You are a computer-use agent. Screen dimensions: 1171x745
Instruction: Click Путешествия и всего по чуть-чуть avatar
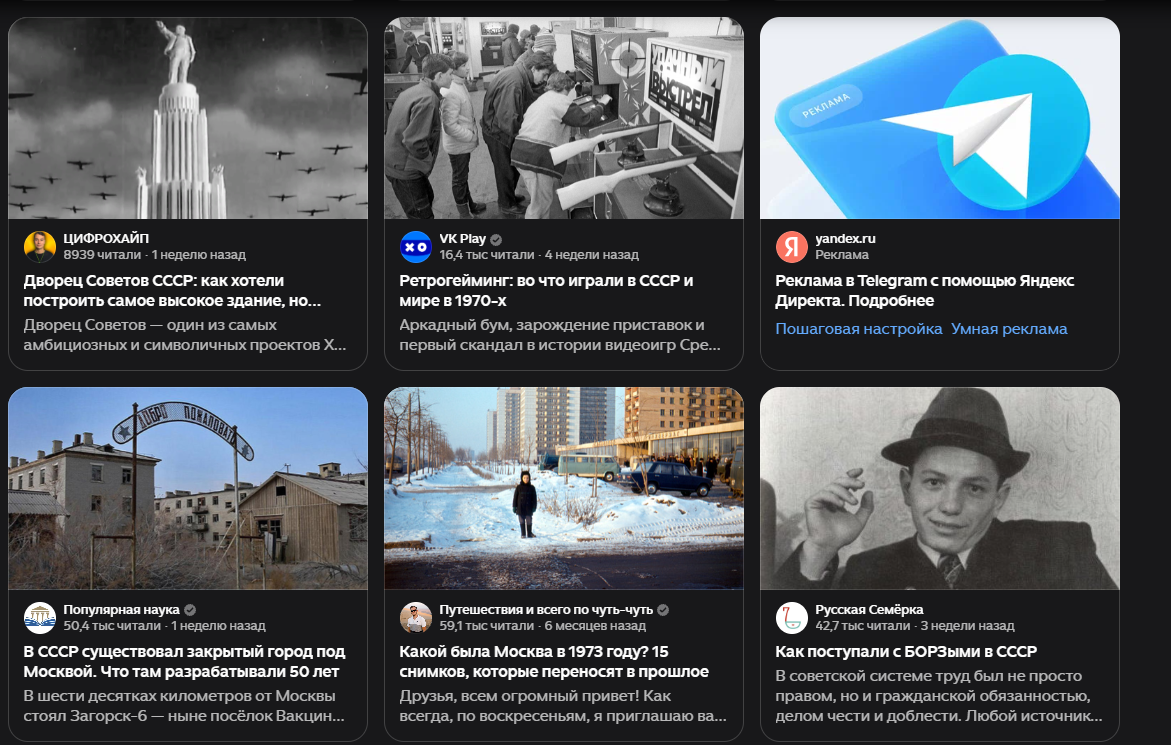(x=416, y=618)
